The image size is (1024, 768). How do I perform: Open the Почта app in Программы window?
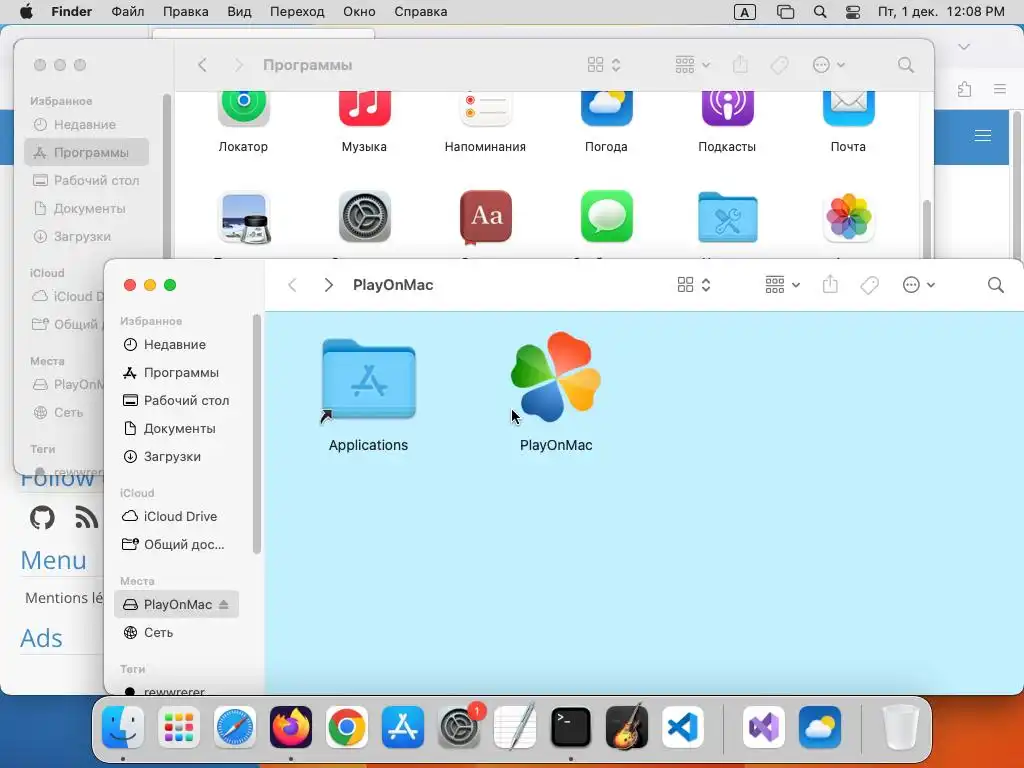click(848, 109)
